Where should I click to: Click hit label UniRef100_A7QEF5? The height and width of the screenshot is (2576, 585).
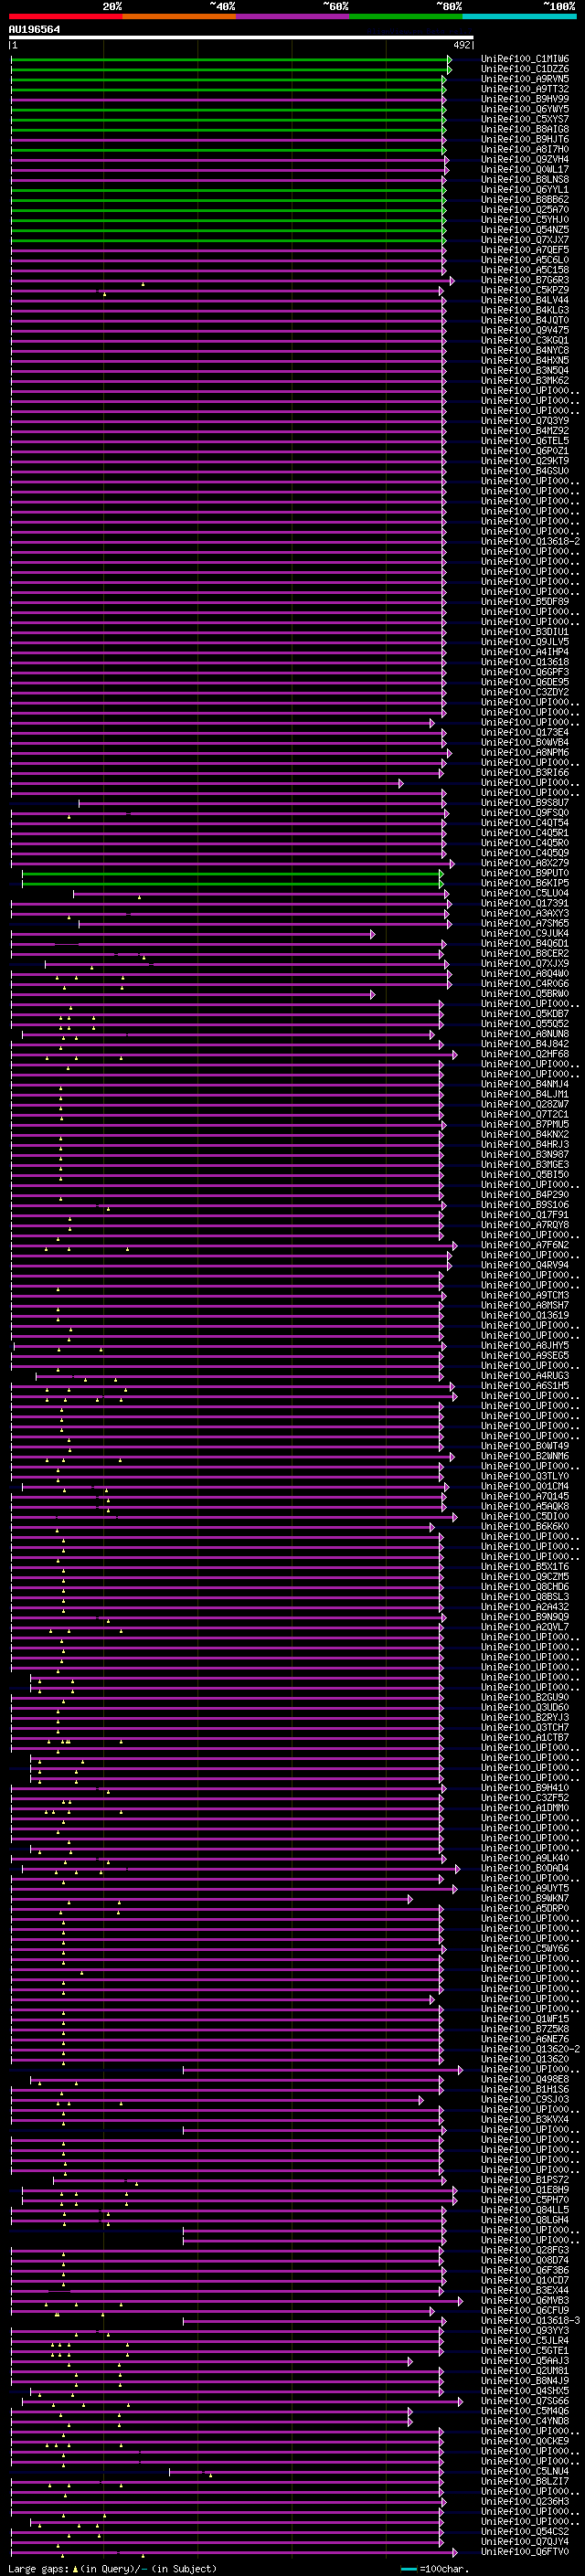tap(525, 250)
